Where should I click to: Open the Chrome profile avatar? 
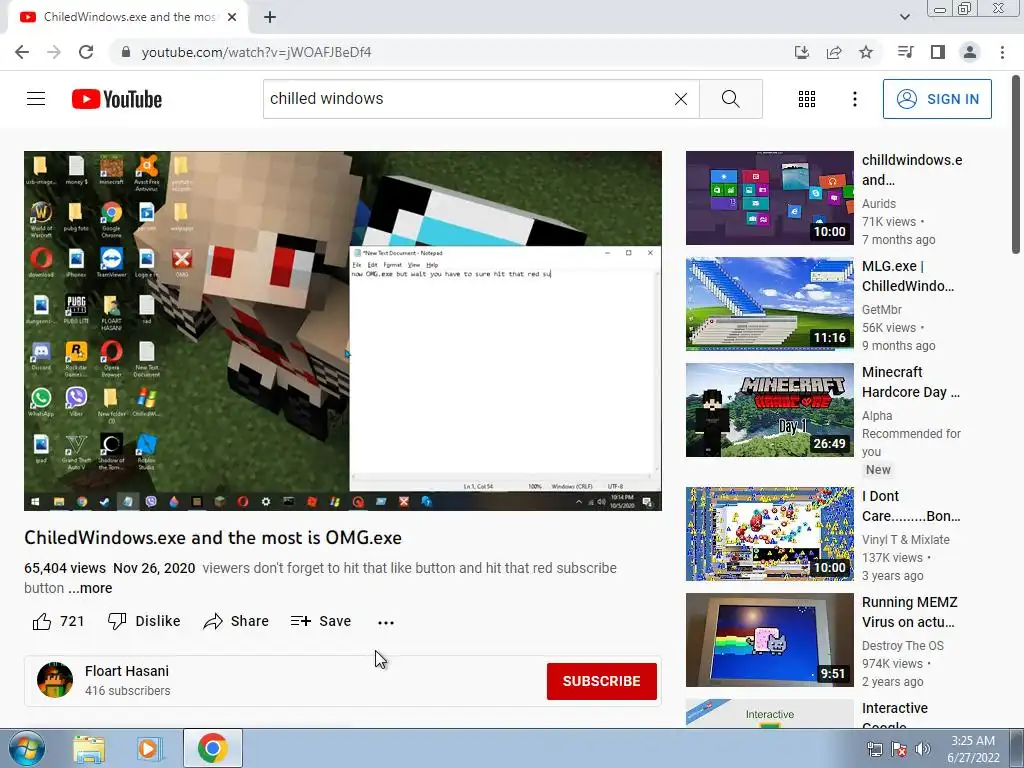(970, 52)
